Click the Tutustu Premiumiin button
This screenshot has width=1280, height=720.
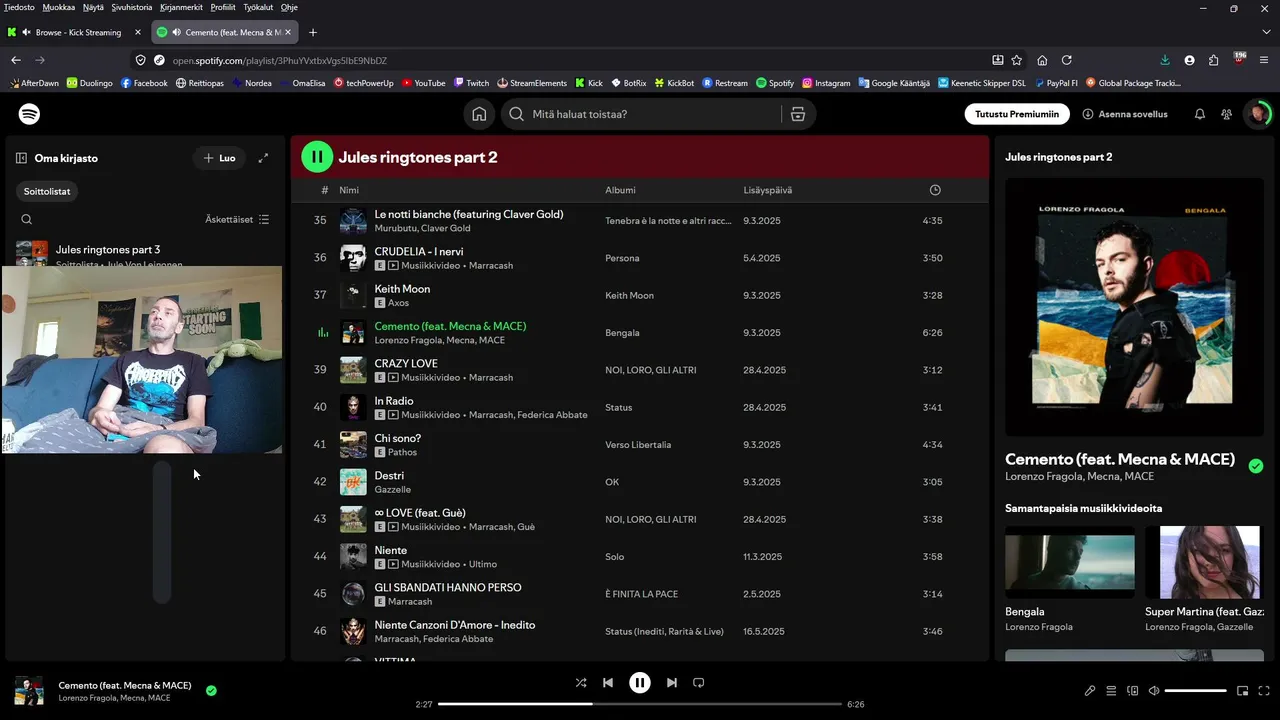click(1017, 114)
